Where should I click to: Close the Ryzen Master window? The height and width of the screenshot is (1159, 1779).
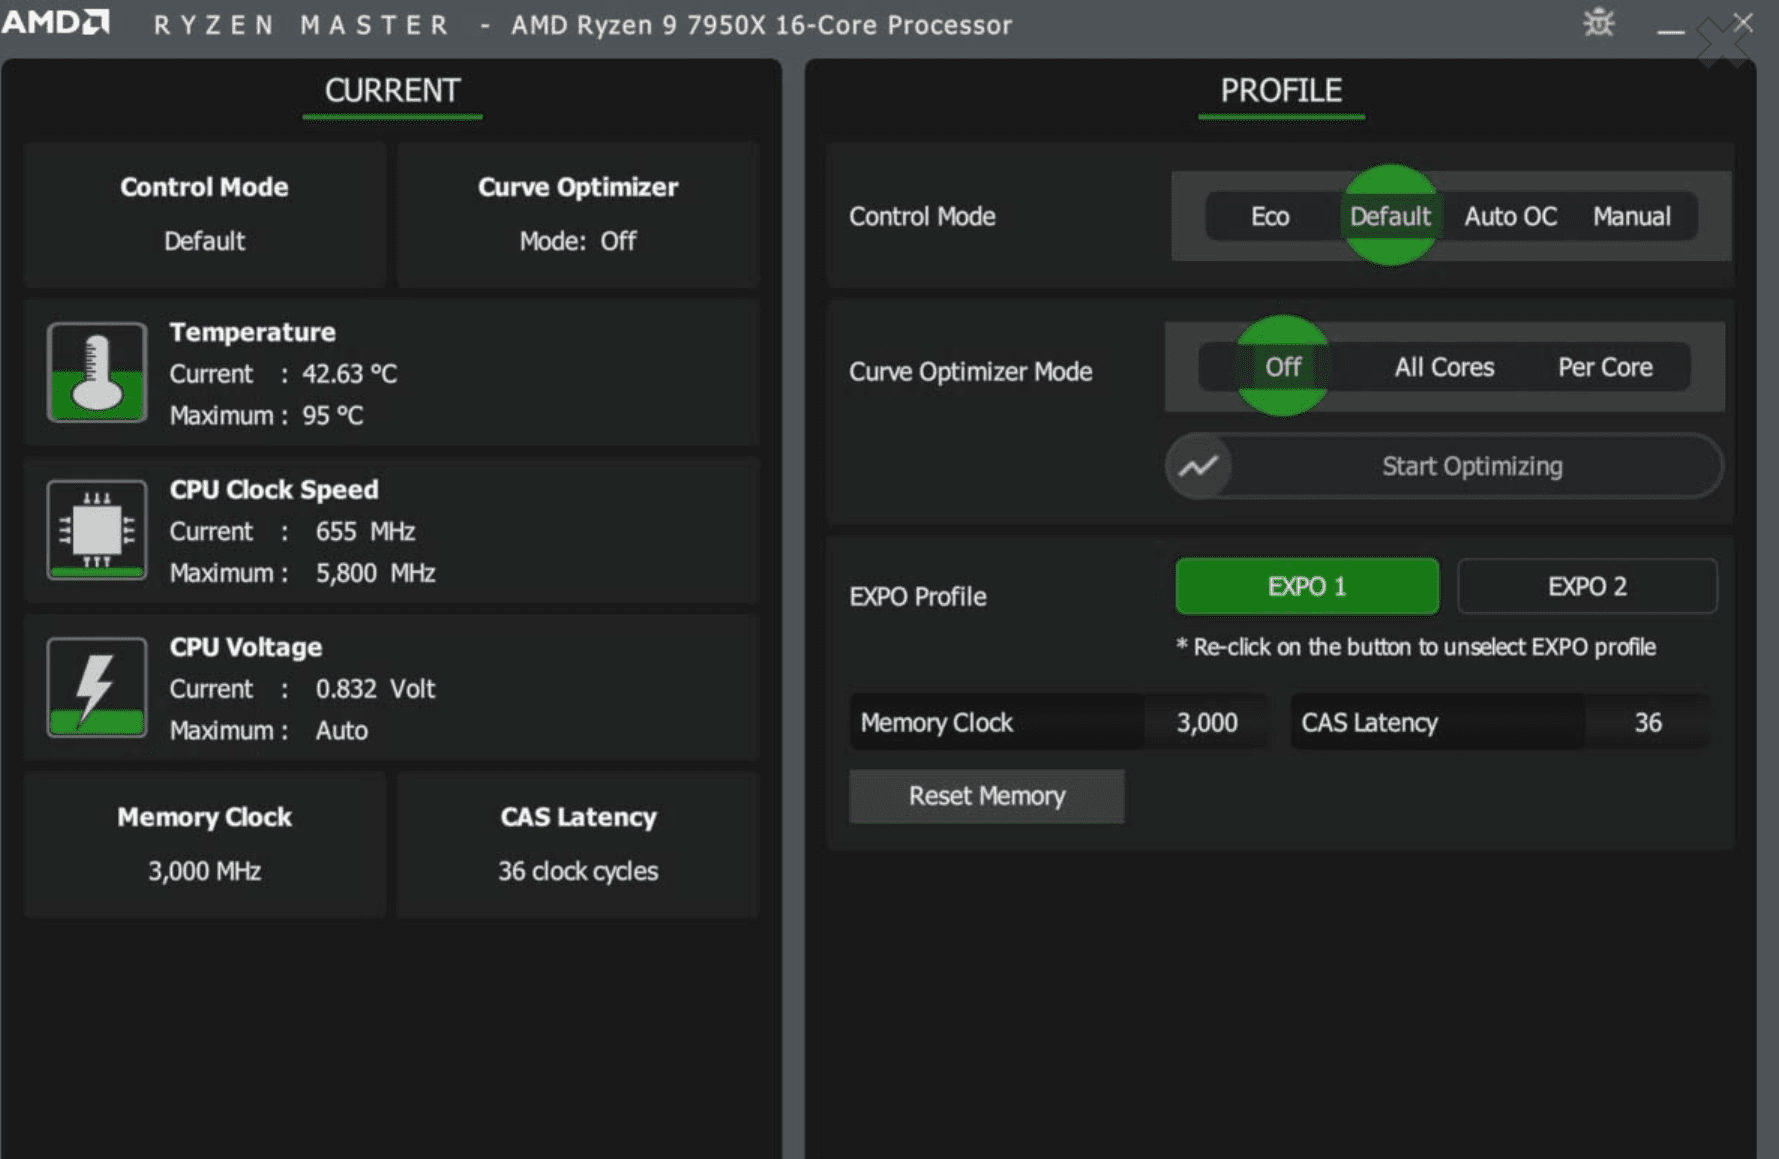[x=1742, y=23]
